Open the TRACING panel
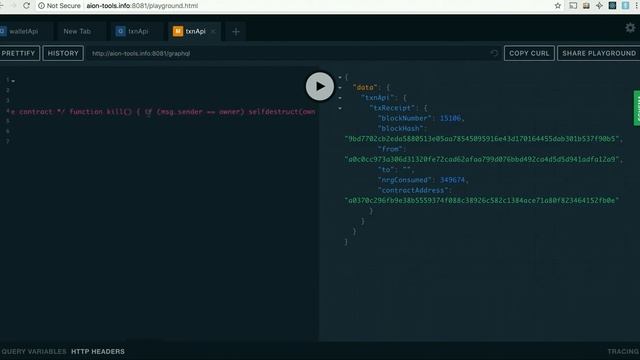Viewport: 640px width, 360px height. [x=623, y=351]
